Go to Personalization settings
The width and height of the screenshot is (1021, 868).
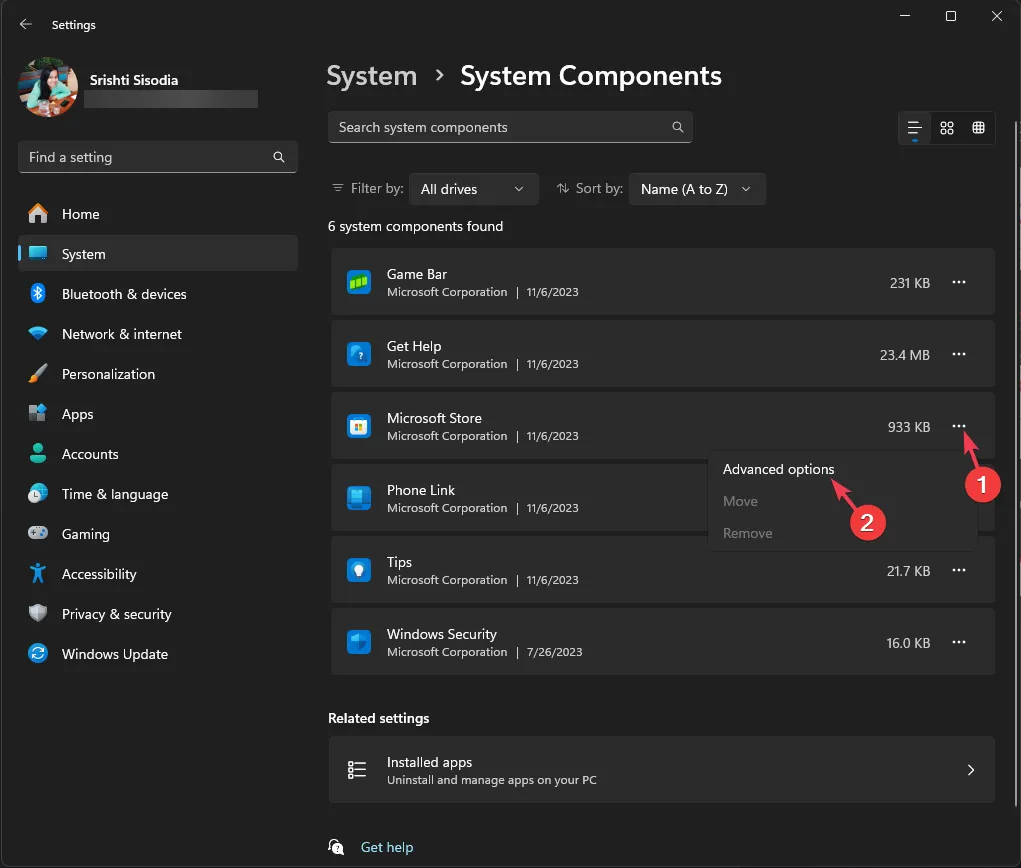[x=158, y=374]
